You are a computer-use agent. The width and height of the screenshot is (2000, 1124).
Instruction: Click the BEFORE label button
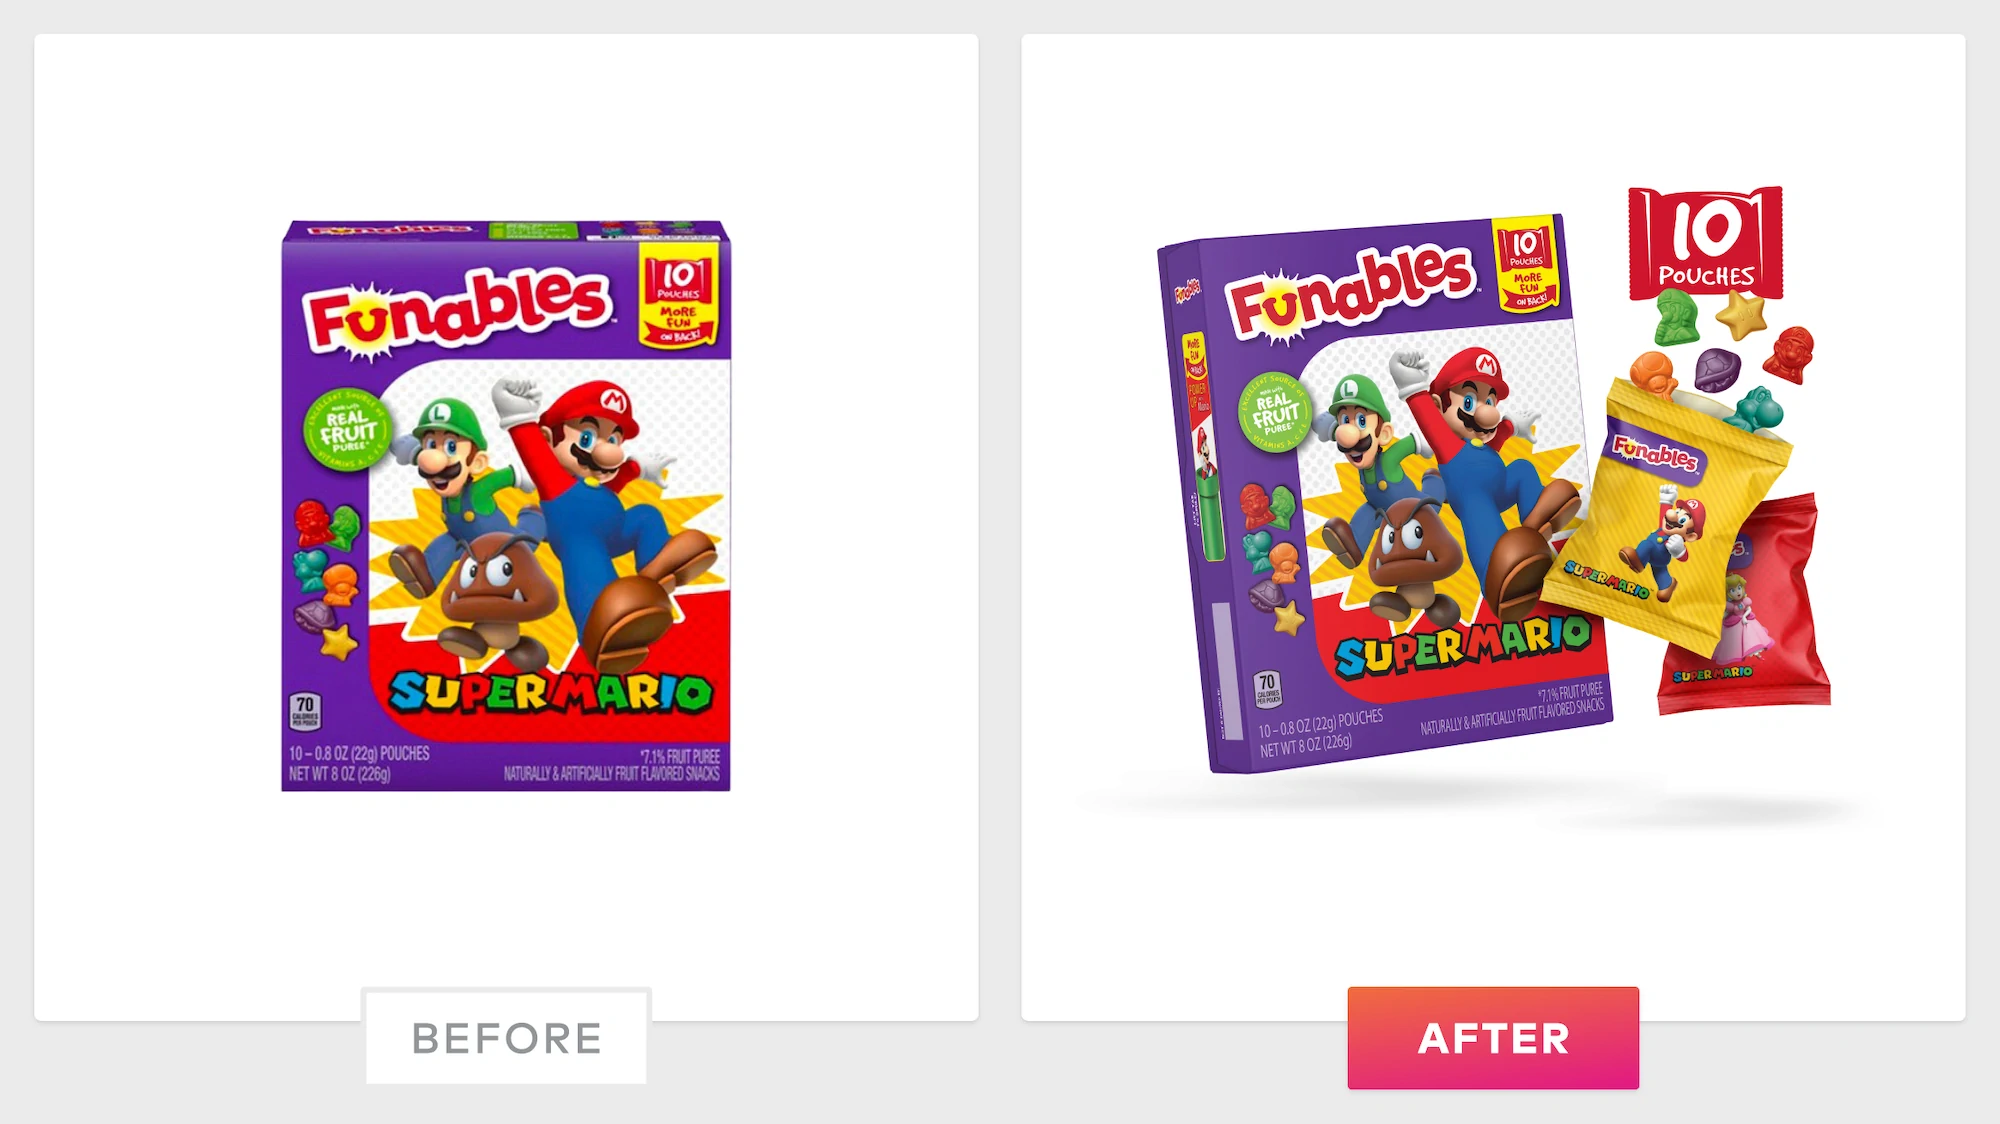click(506, 1037)
